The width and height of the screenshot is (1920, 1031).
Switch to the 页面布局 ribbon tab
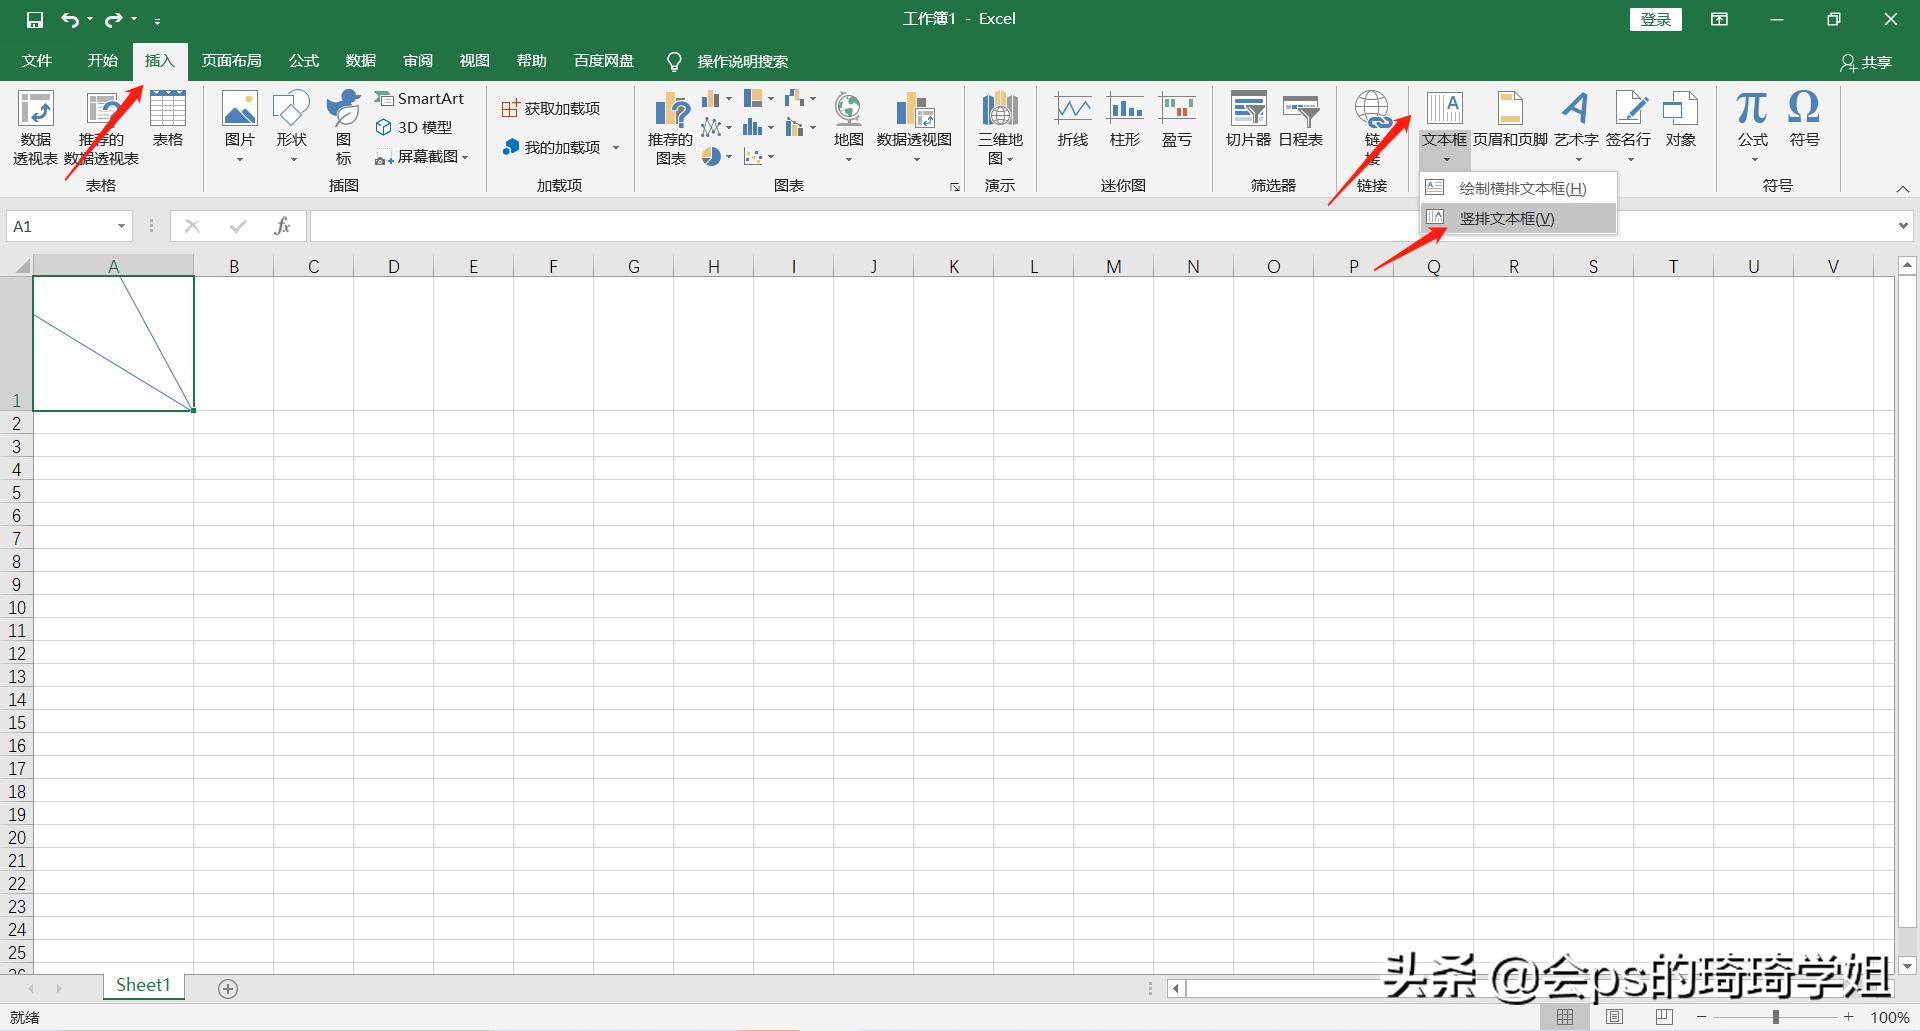[x=231, y=60]
